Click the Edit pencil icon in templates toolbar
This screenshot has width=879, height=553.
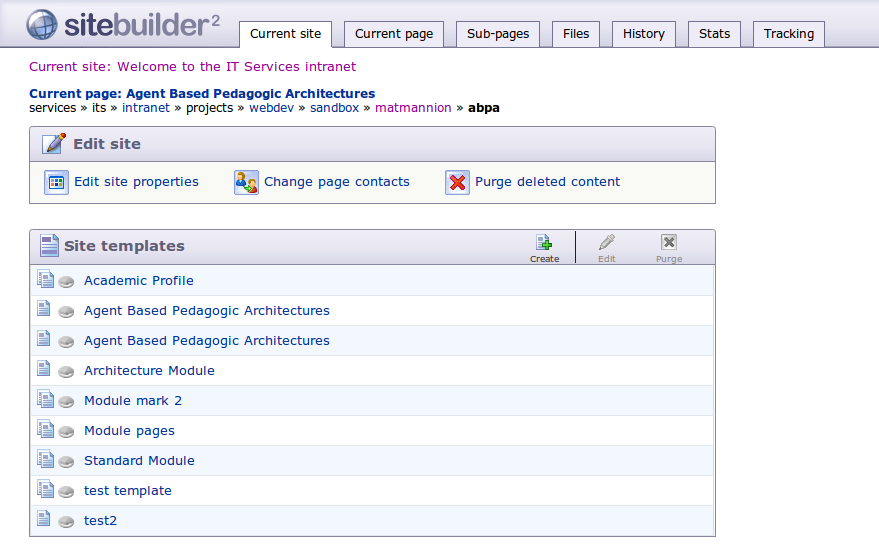click(606, 243)
